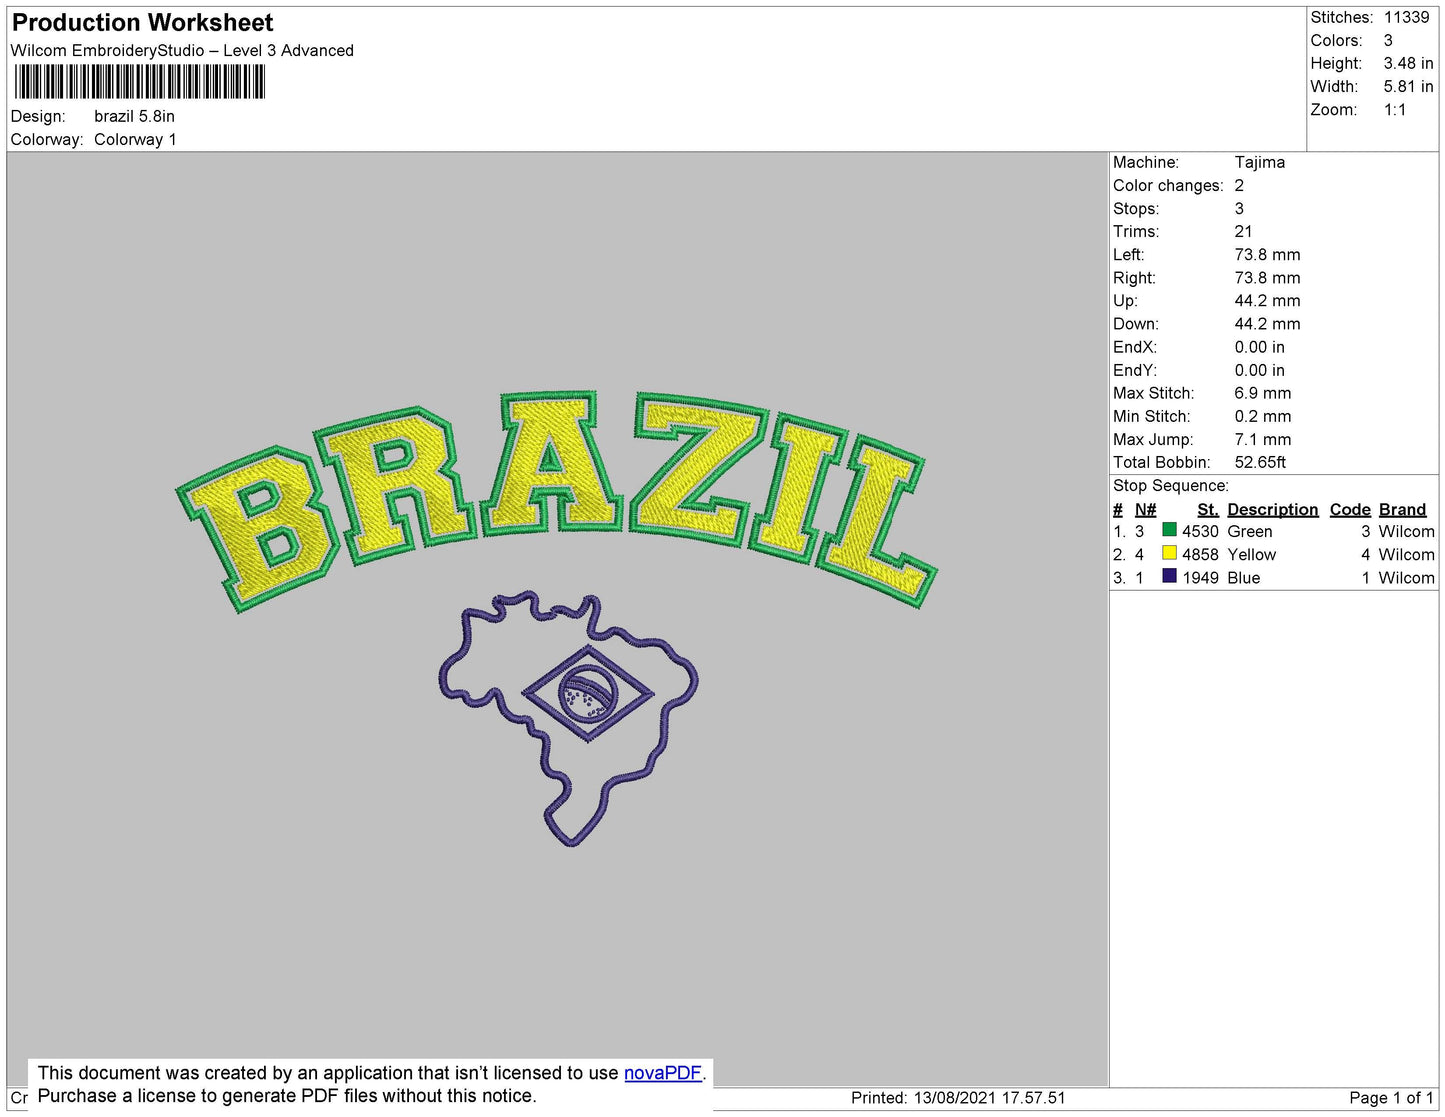The width and height of the screenshot is (1445, 1117).
Task: Click thread number 1949 in Blue row
Action: (x=1200, y=577)
